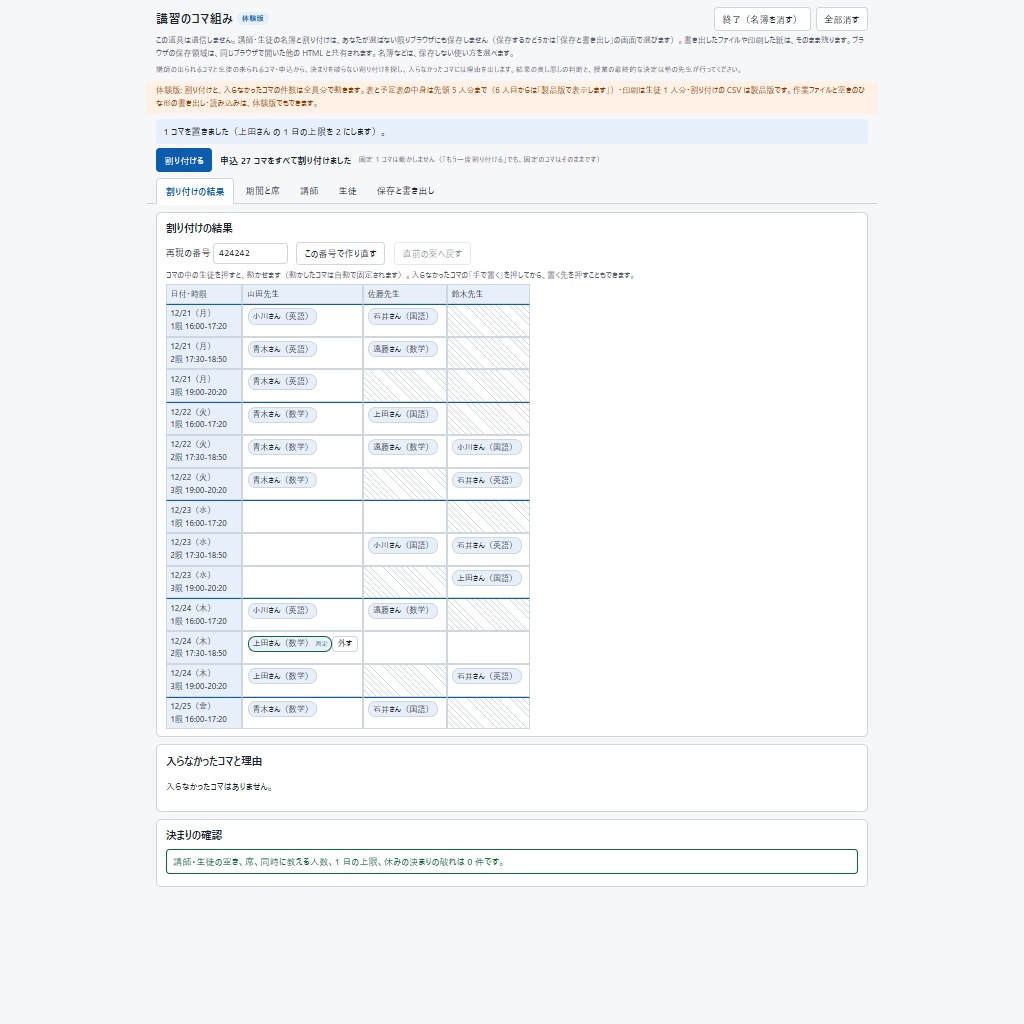Pick 小川さん（国語） in 12/22 2限 row
This screenshot has width=1024, height=1024.
click(487, 447)
